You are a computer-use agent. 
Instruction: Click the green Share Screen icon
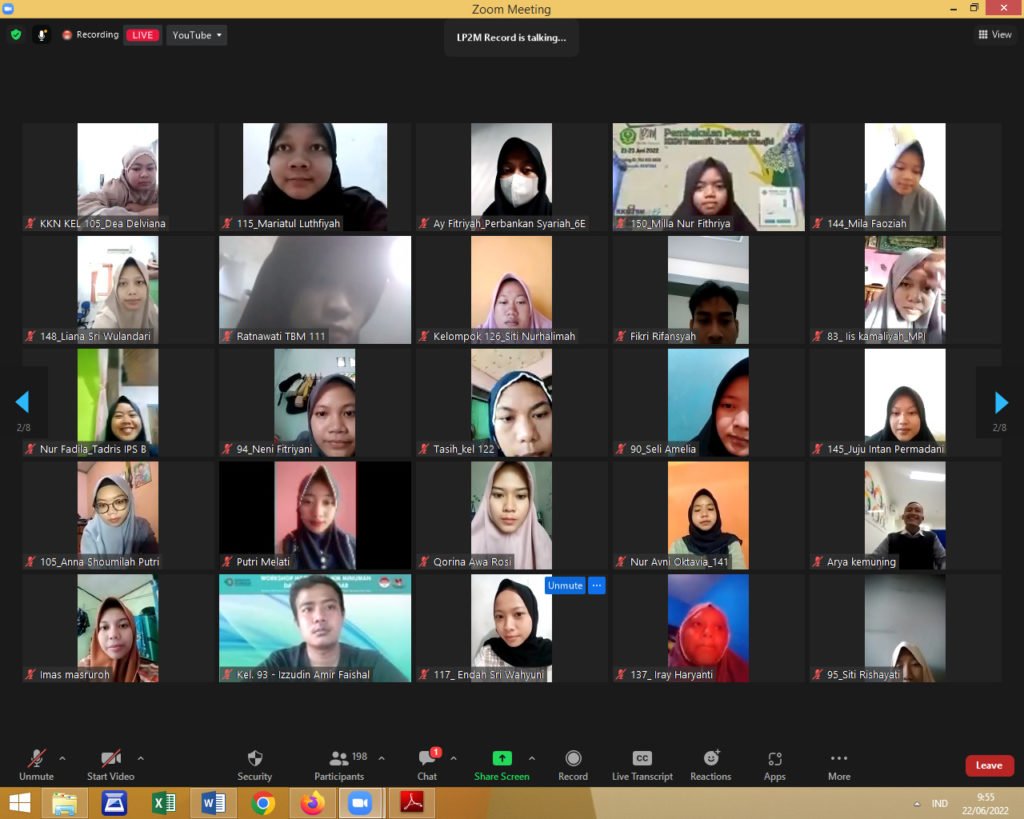tap(502, 759)
